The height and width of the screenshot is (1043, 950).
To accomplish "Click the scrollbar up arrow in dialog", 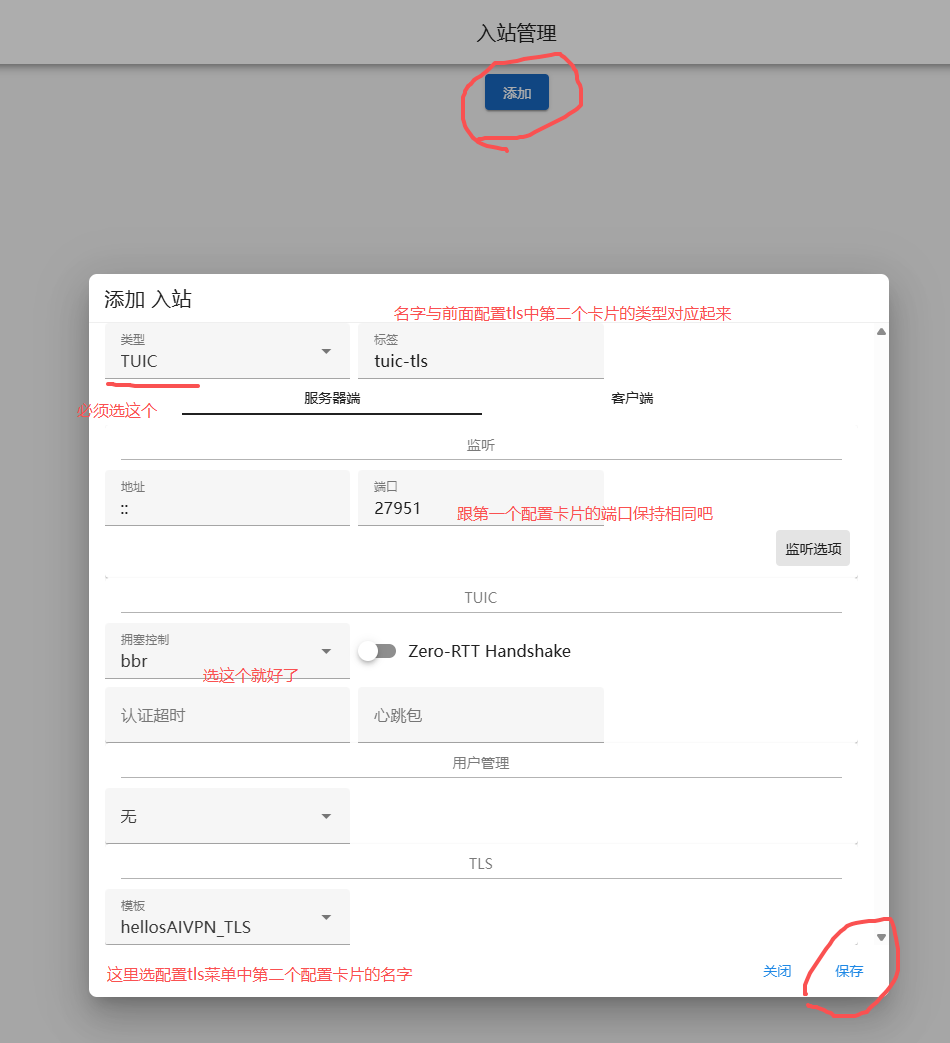I will [881, 331].
